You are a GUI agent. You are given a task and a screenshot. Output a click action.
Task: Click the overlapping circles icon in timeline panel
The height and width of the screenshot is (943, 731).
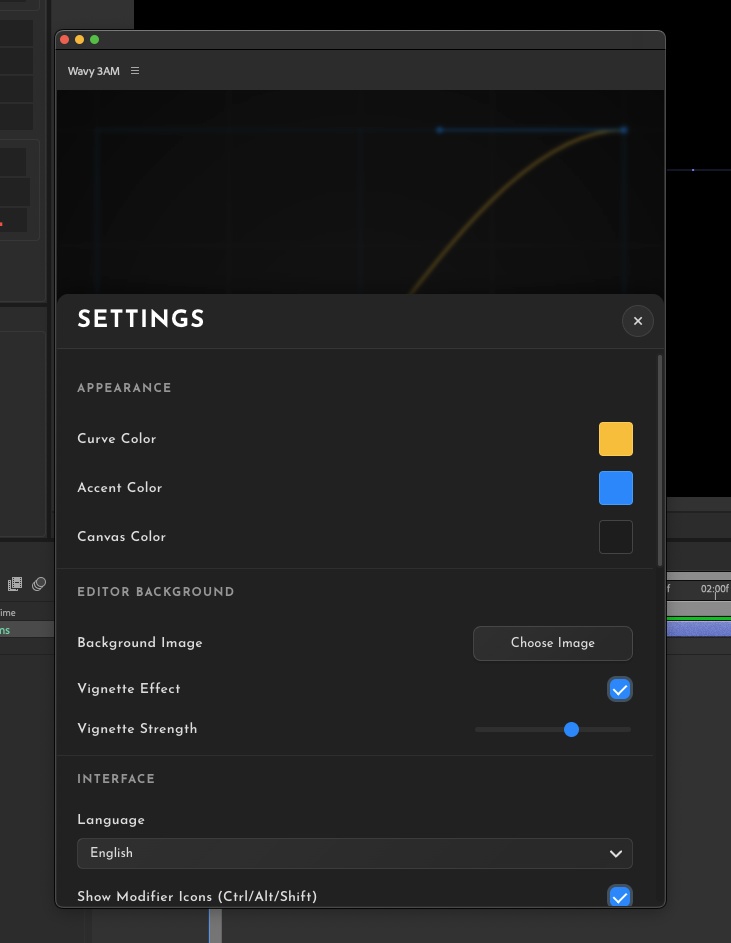pos(39,584)
